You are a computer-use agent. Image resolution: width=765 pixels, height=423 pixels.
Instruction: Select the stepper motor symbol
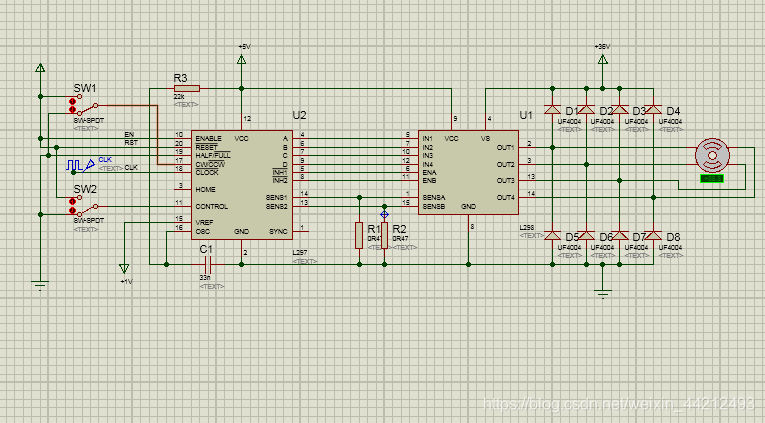click(x=712, y=156)
